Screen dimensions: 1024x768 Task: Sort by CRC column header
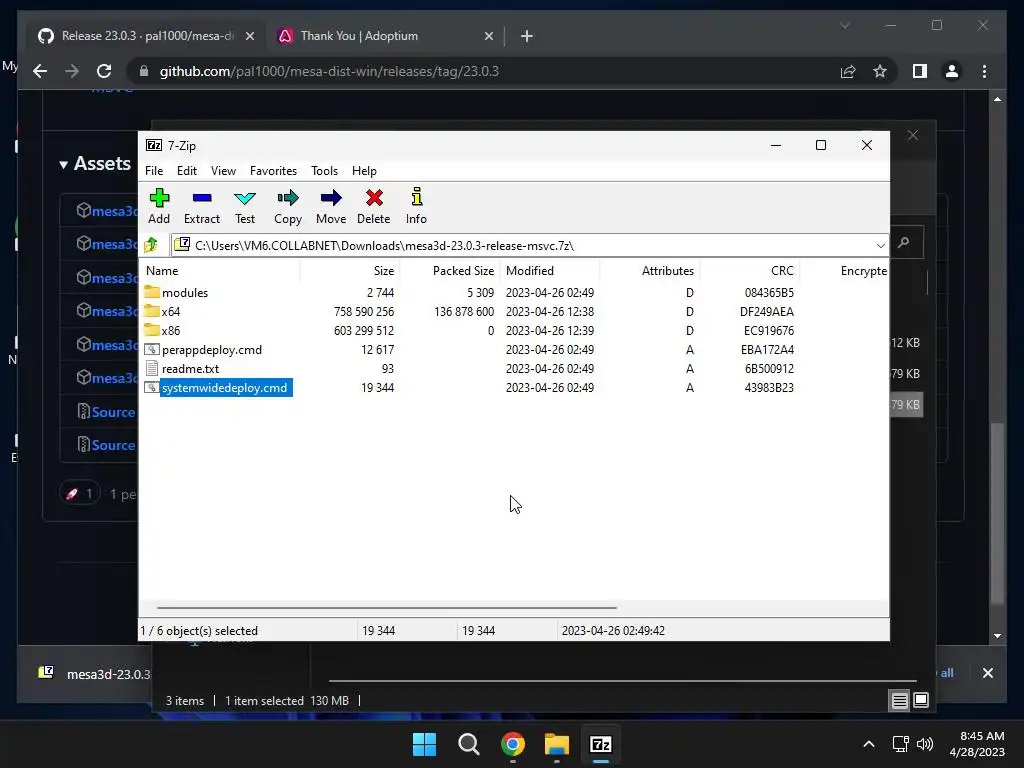pyautogui.click(x=750, y=270)
